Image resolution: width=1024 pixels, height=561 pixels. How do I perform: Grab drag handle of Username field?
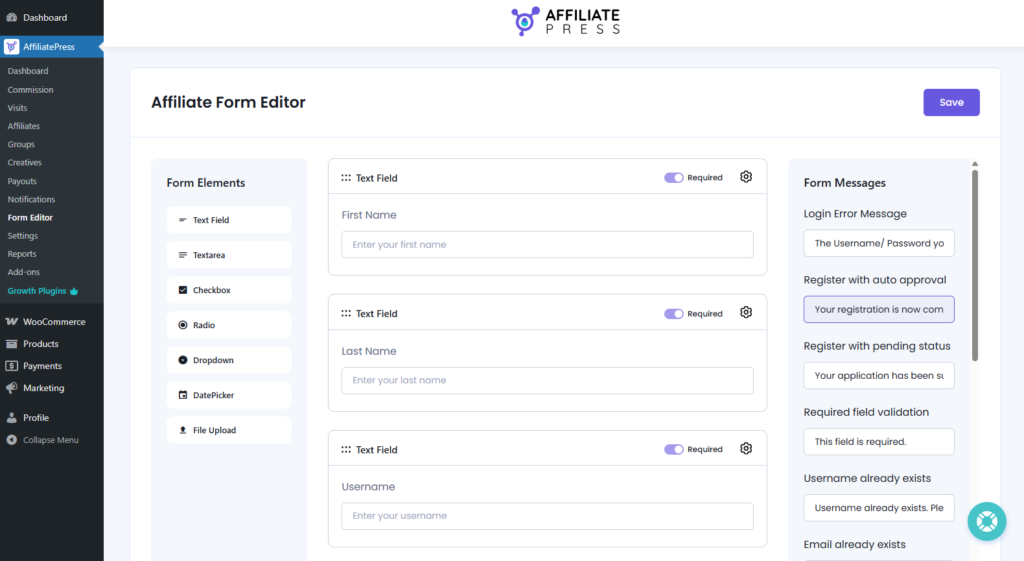tap(345, 449)
